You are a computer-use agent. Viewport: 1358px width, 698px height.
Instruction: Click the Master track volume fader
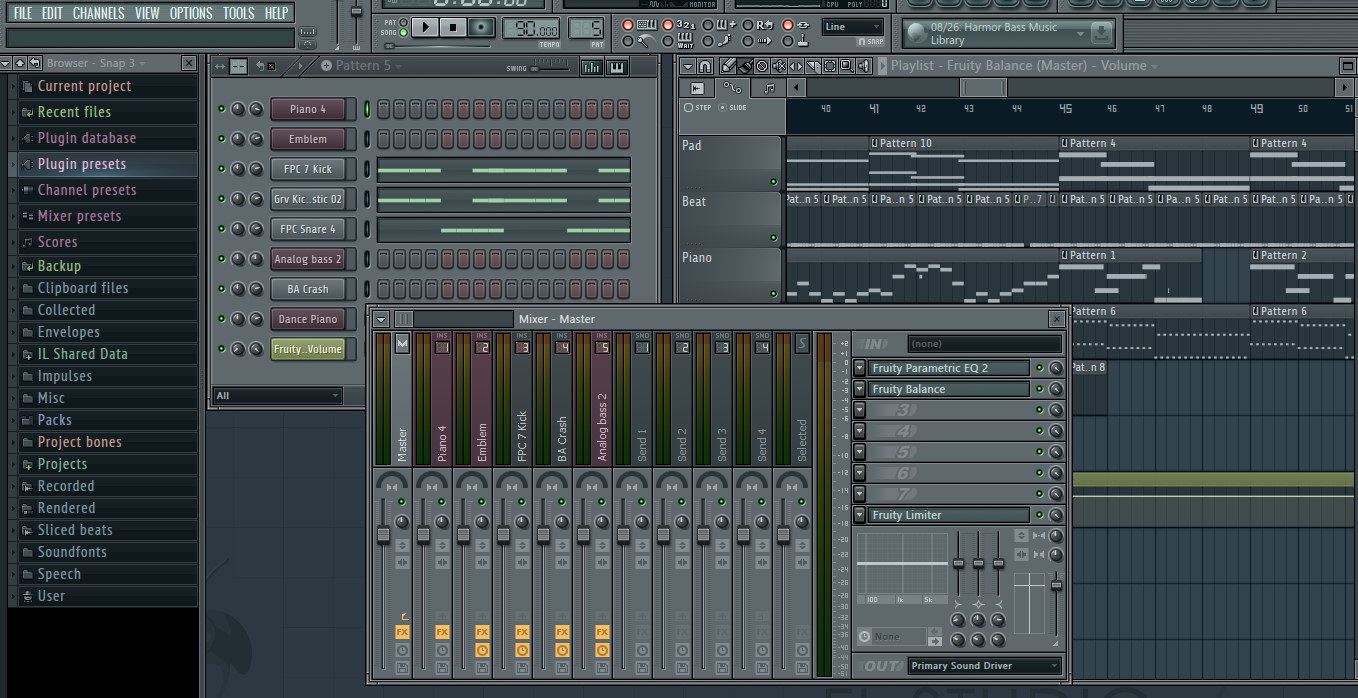tap(383, 535)
